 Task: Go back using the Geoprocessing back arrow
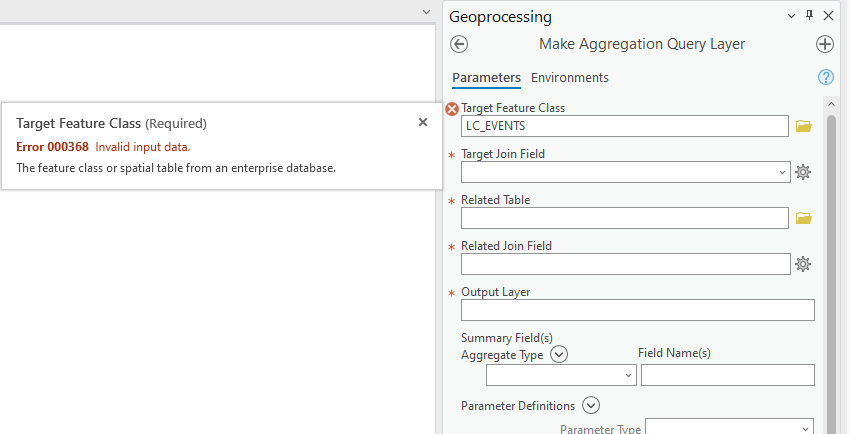pos(459,44)
